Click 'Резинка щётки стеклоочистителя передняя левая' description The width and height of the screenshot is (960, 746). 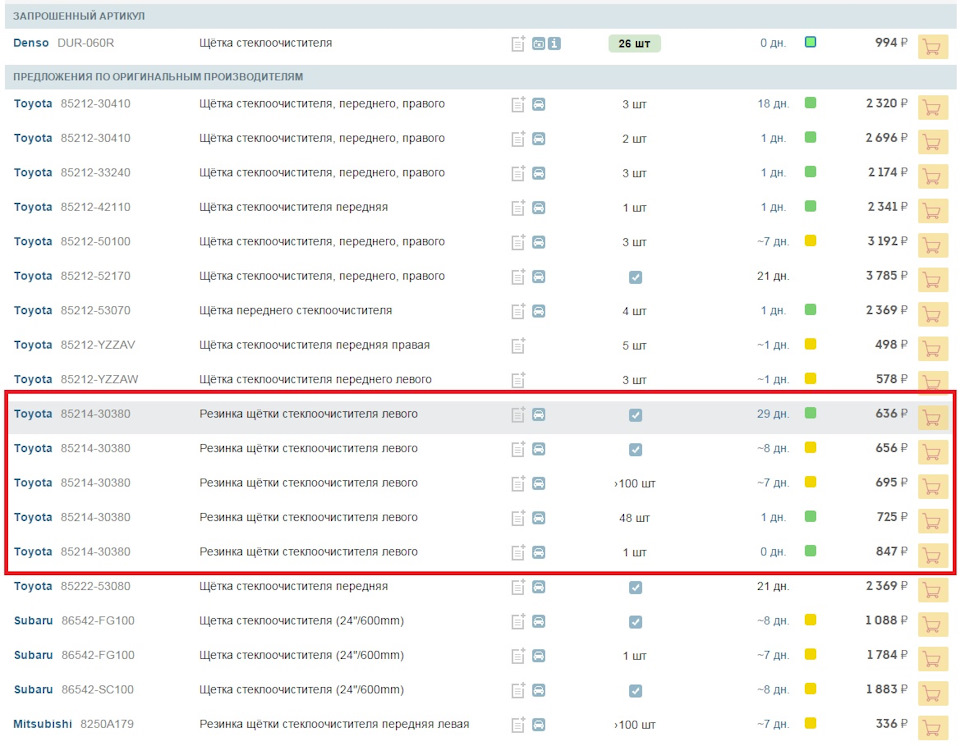pos(334,724)
